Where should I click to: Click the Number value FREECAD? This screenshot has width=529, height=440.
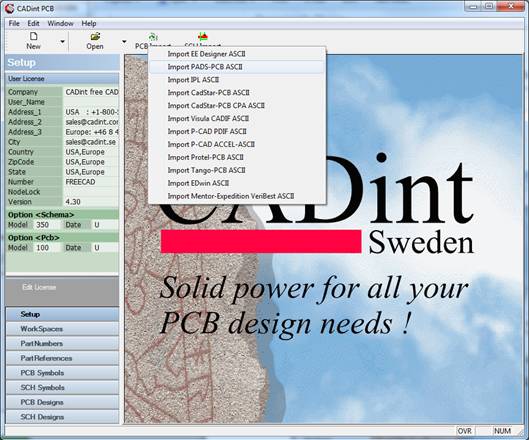click(91, 182)
